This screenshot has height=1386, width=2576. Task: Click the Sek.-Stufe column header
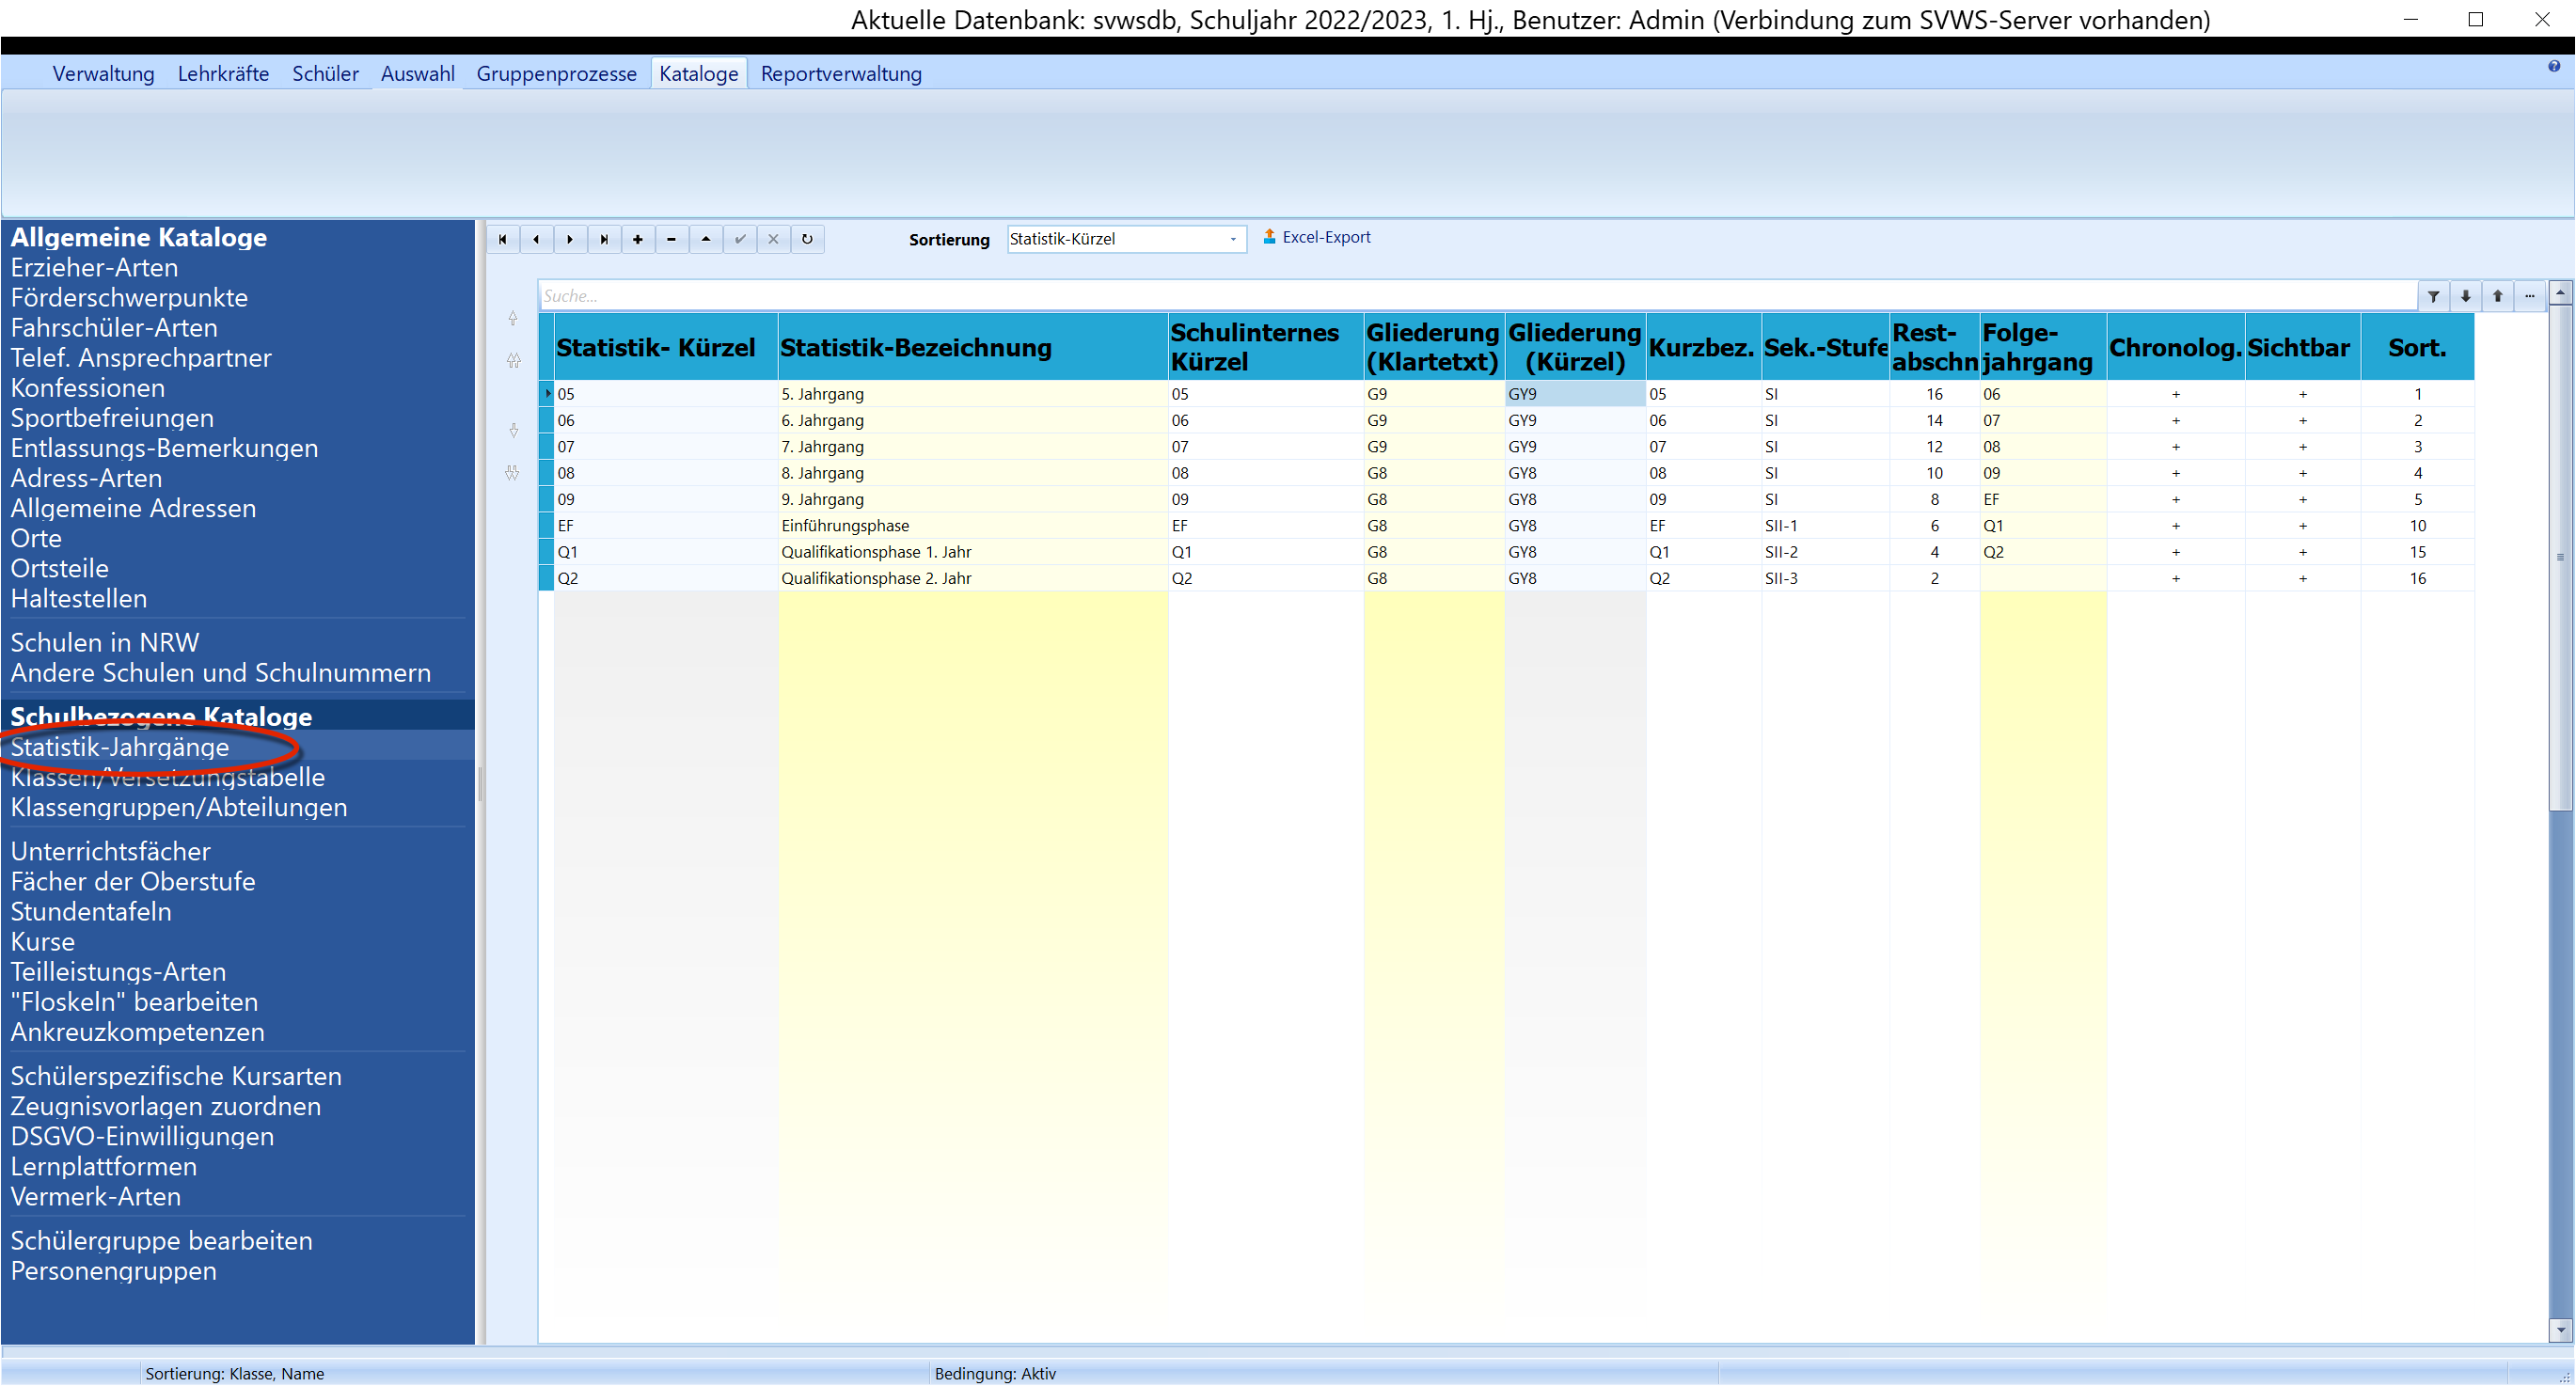pos(1825,347)
